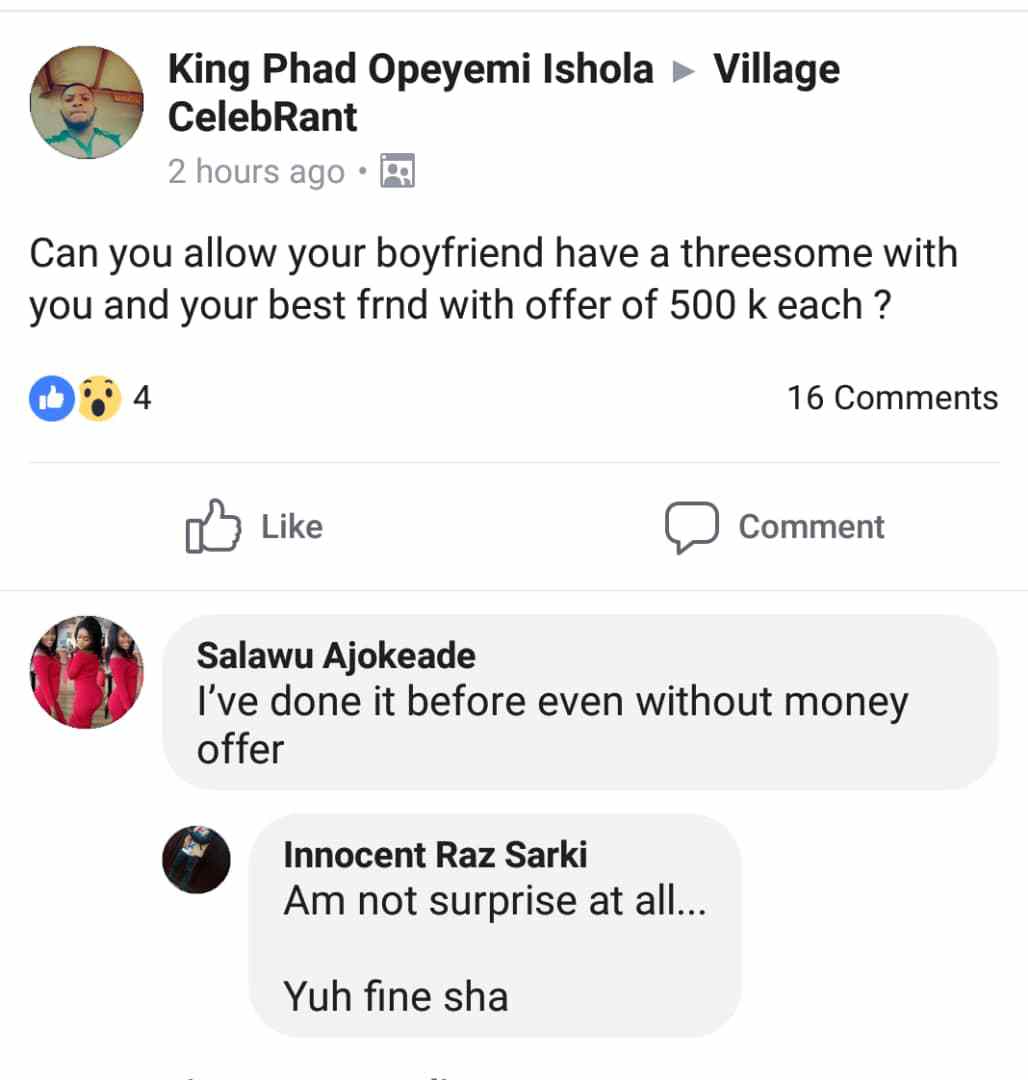Click the 2 hours ago timestamp
Viewport: 1028px width, 1080px height.
[x=256, y=172]
